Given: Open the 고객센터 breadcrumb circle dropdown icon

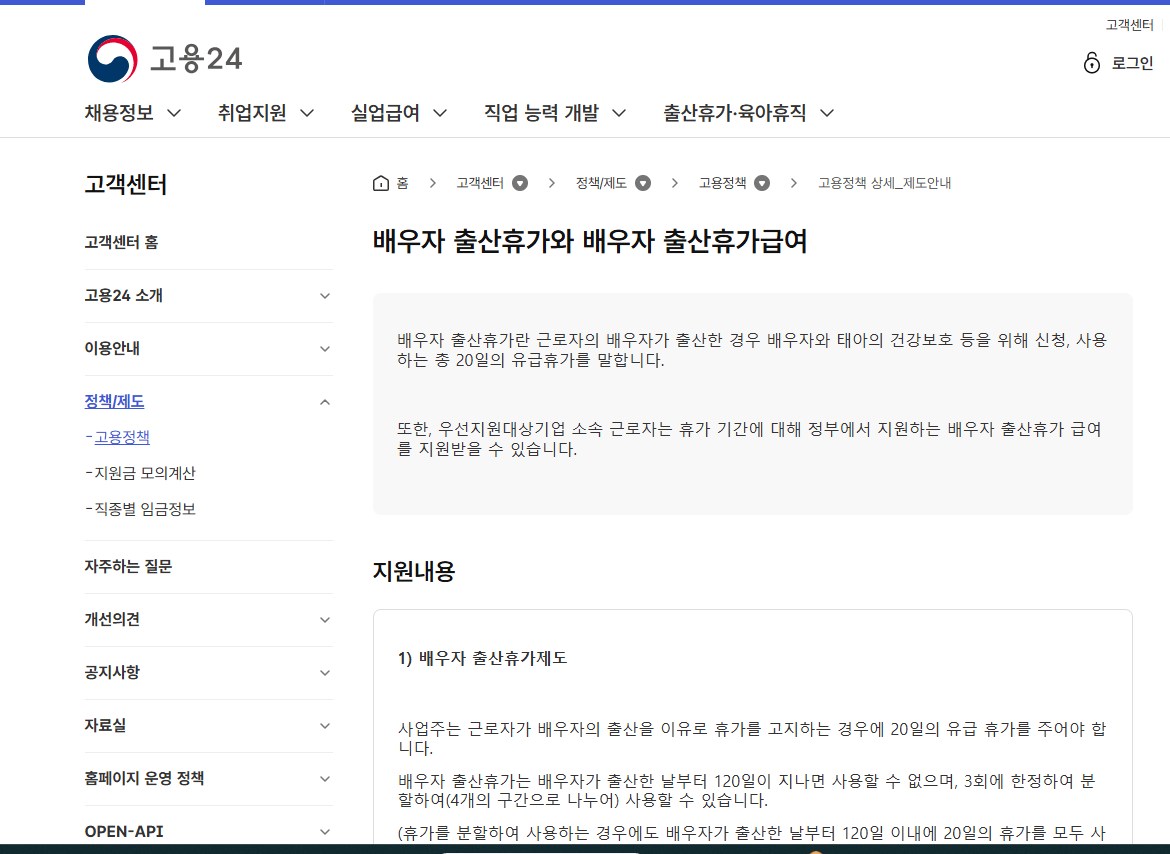Looking at the screenshot, I should pos(520,183).
